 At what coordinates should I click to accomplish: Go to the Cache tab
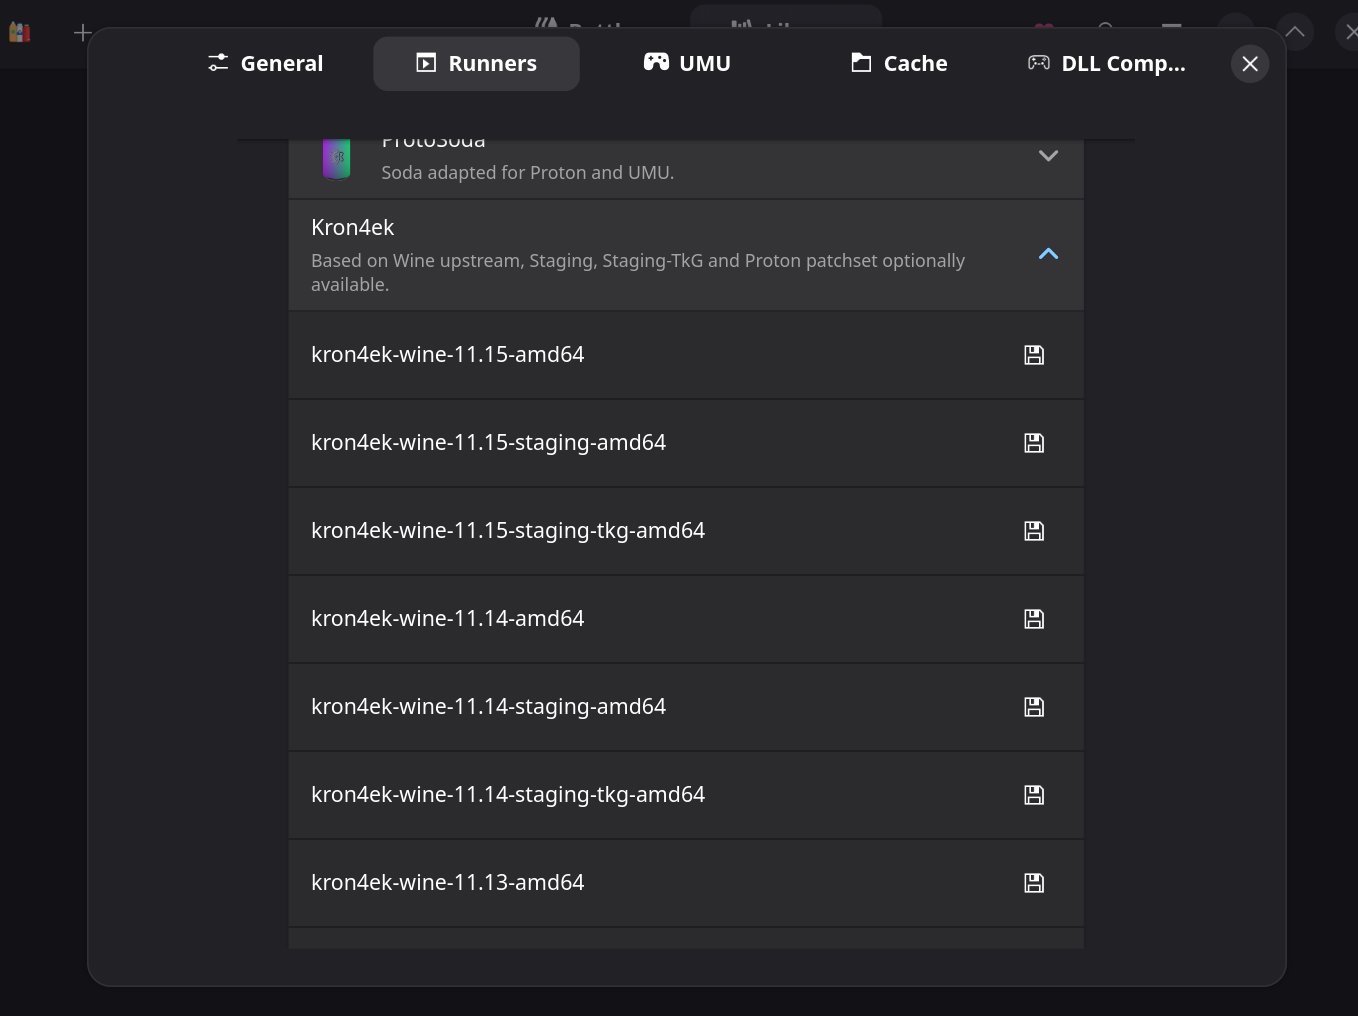coord(899,63)
